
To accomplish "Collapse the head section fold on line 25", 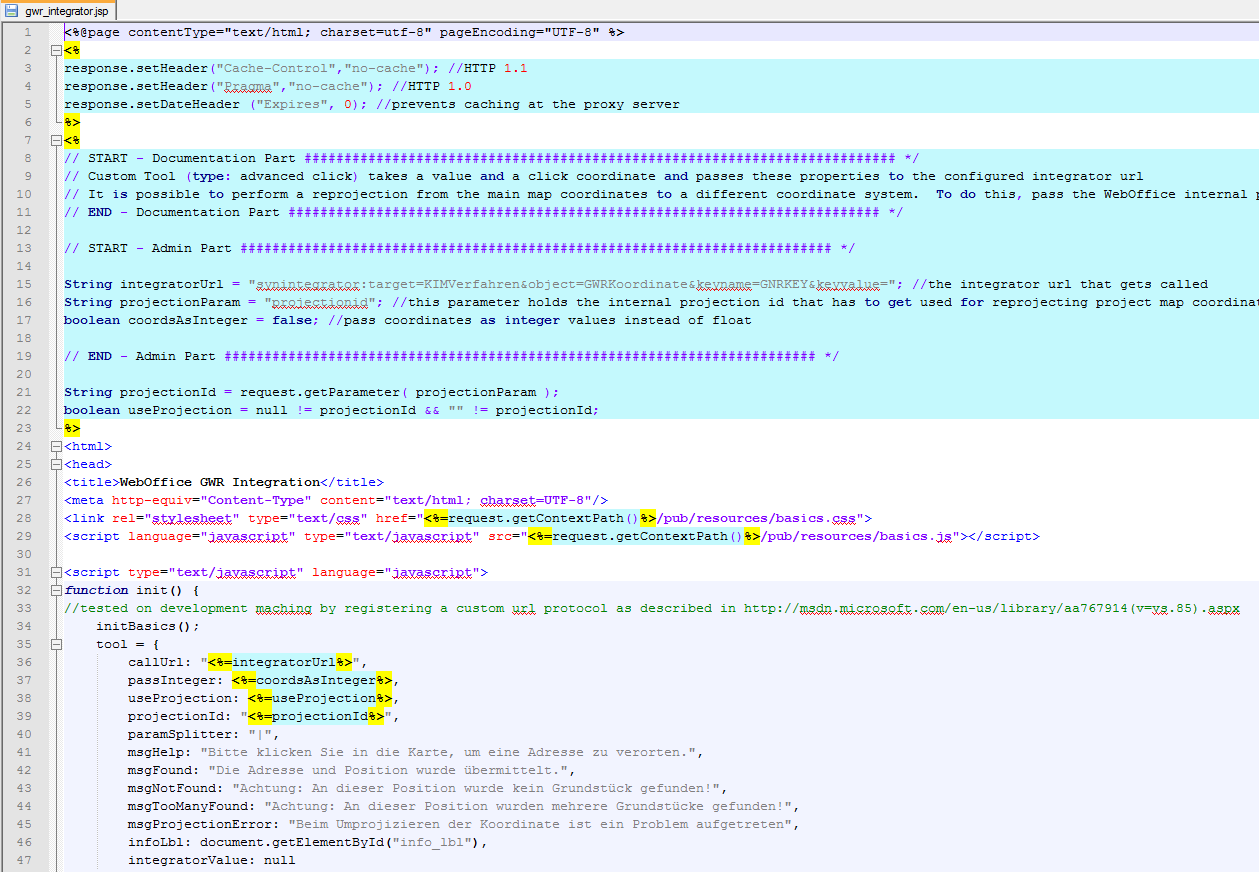I will pos(57,464).
